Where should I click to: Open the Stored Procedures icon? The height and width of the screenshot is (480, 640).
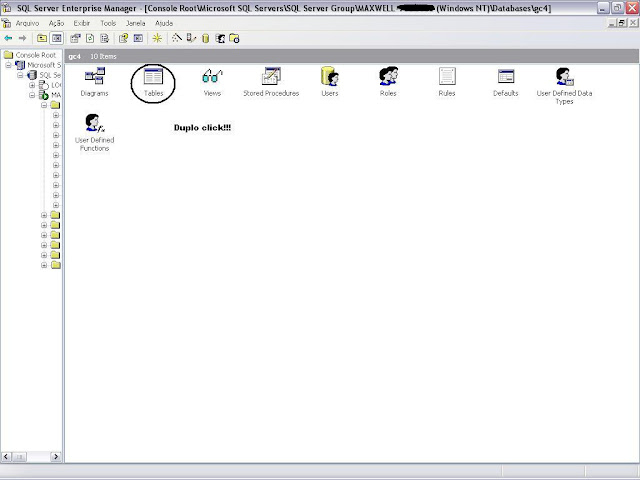(x=271, y=76)
